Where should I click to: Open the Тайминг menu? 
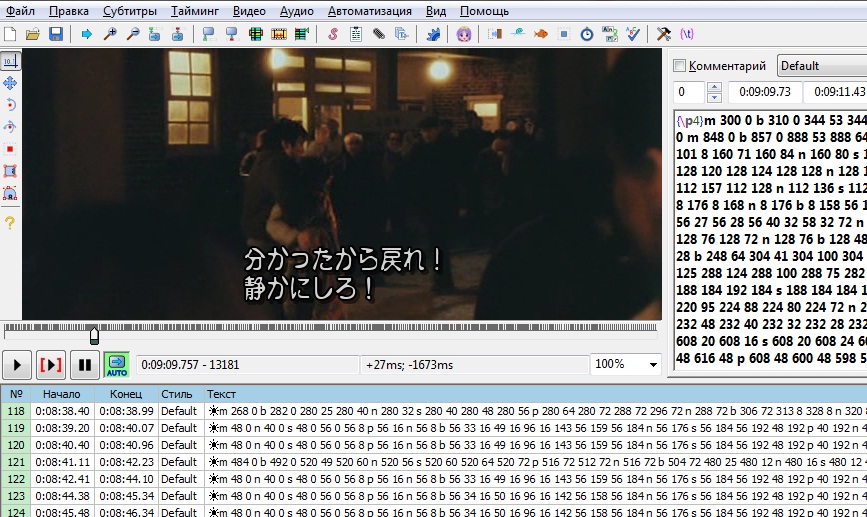pyautogui.click(x=195, y=11)
